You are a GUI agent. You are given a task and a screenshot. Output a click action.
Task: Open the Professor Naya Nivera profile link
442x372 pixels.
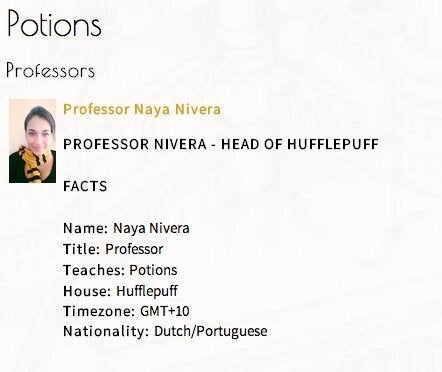(142, 109)
